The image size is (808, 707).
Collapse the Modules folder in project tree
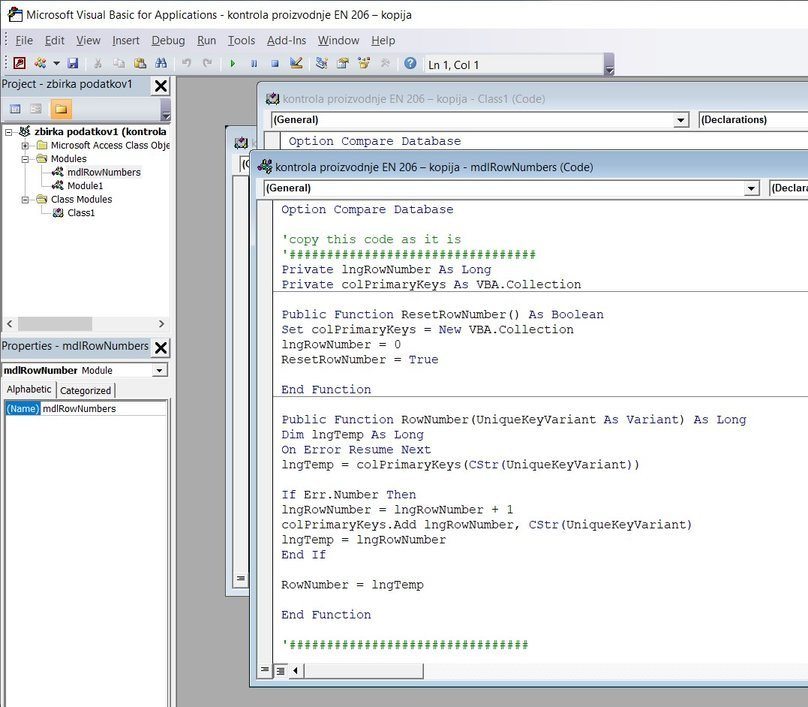(x=26, y=159)
